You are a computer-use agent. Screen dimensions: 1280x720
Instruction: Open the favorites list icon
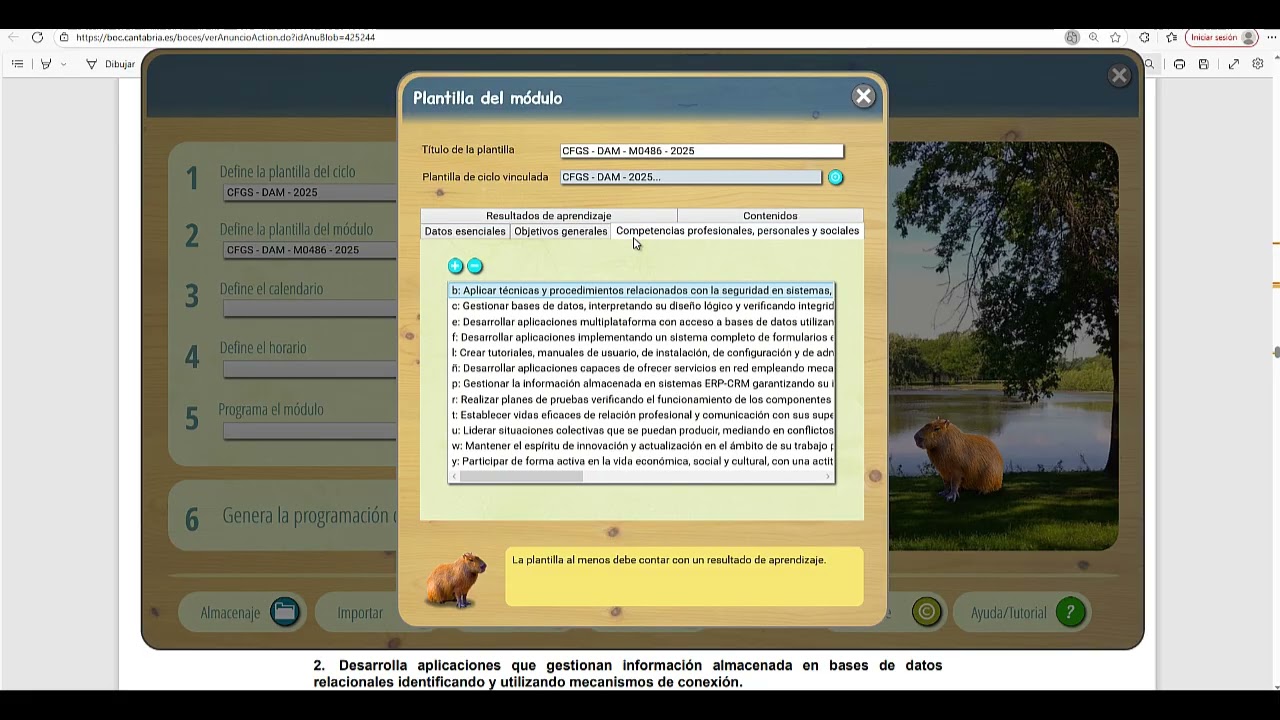[x=1171, y=37]
